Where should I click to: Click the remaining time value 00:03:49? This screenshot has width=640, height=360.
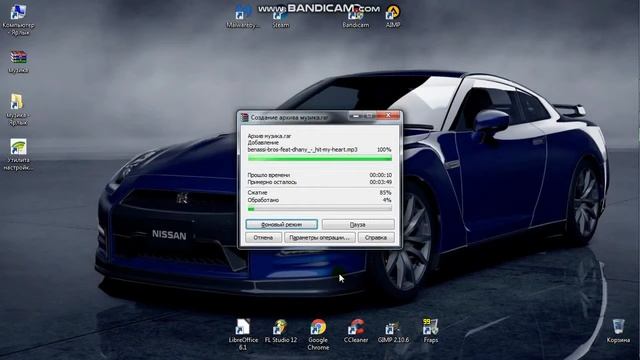[x=380, y=182]
